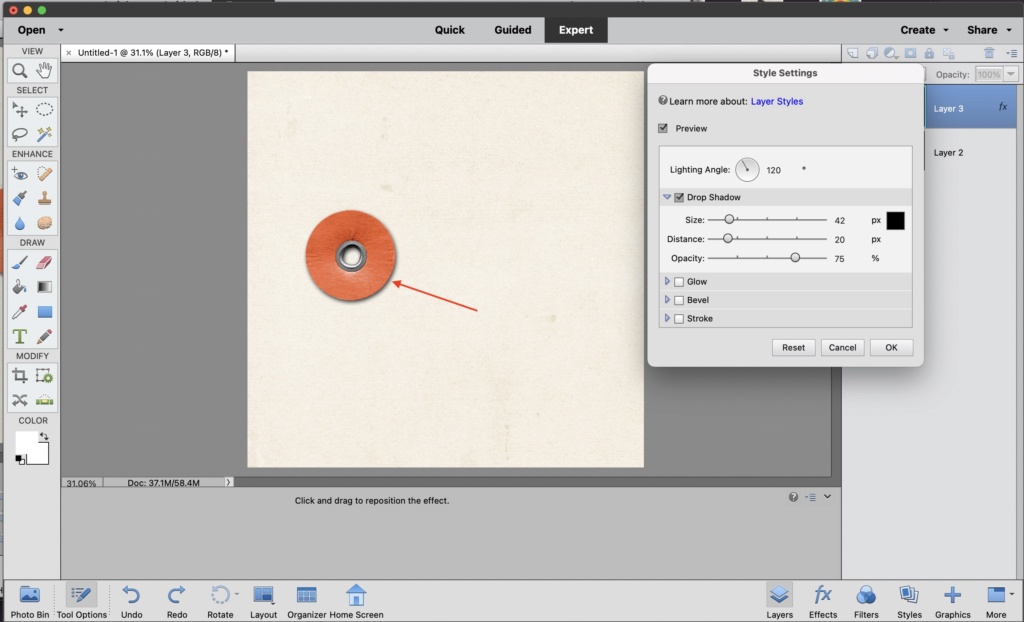
Task: Select the Lasso tool
Action: click(x=20, y=134)
